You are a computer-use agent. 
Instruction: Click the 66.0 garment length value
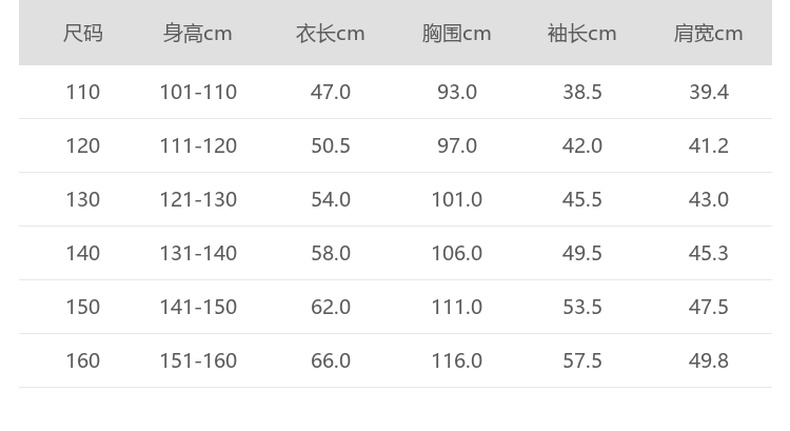tap(330, 360)
